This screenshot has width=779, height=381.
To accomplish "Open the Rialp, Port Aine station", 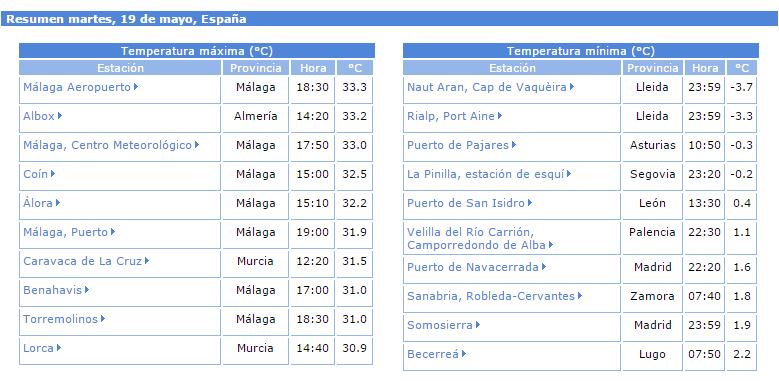I will click(x=451, y=116).
